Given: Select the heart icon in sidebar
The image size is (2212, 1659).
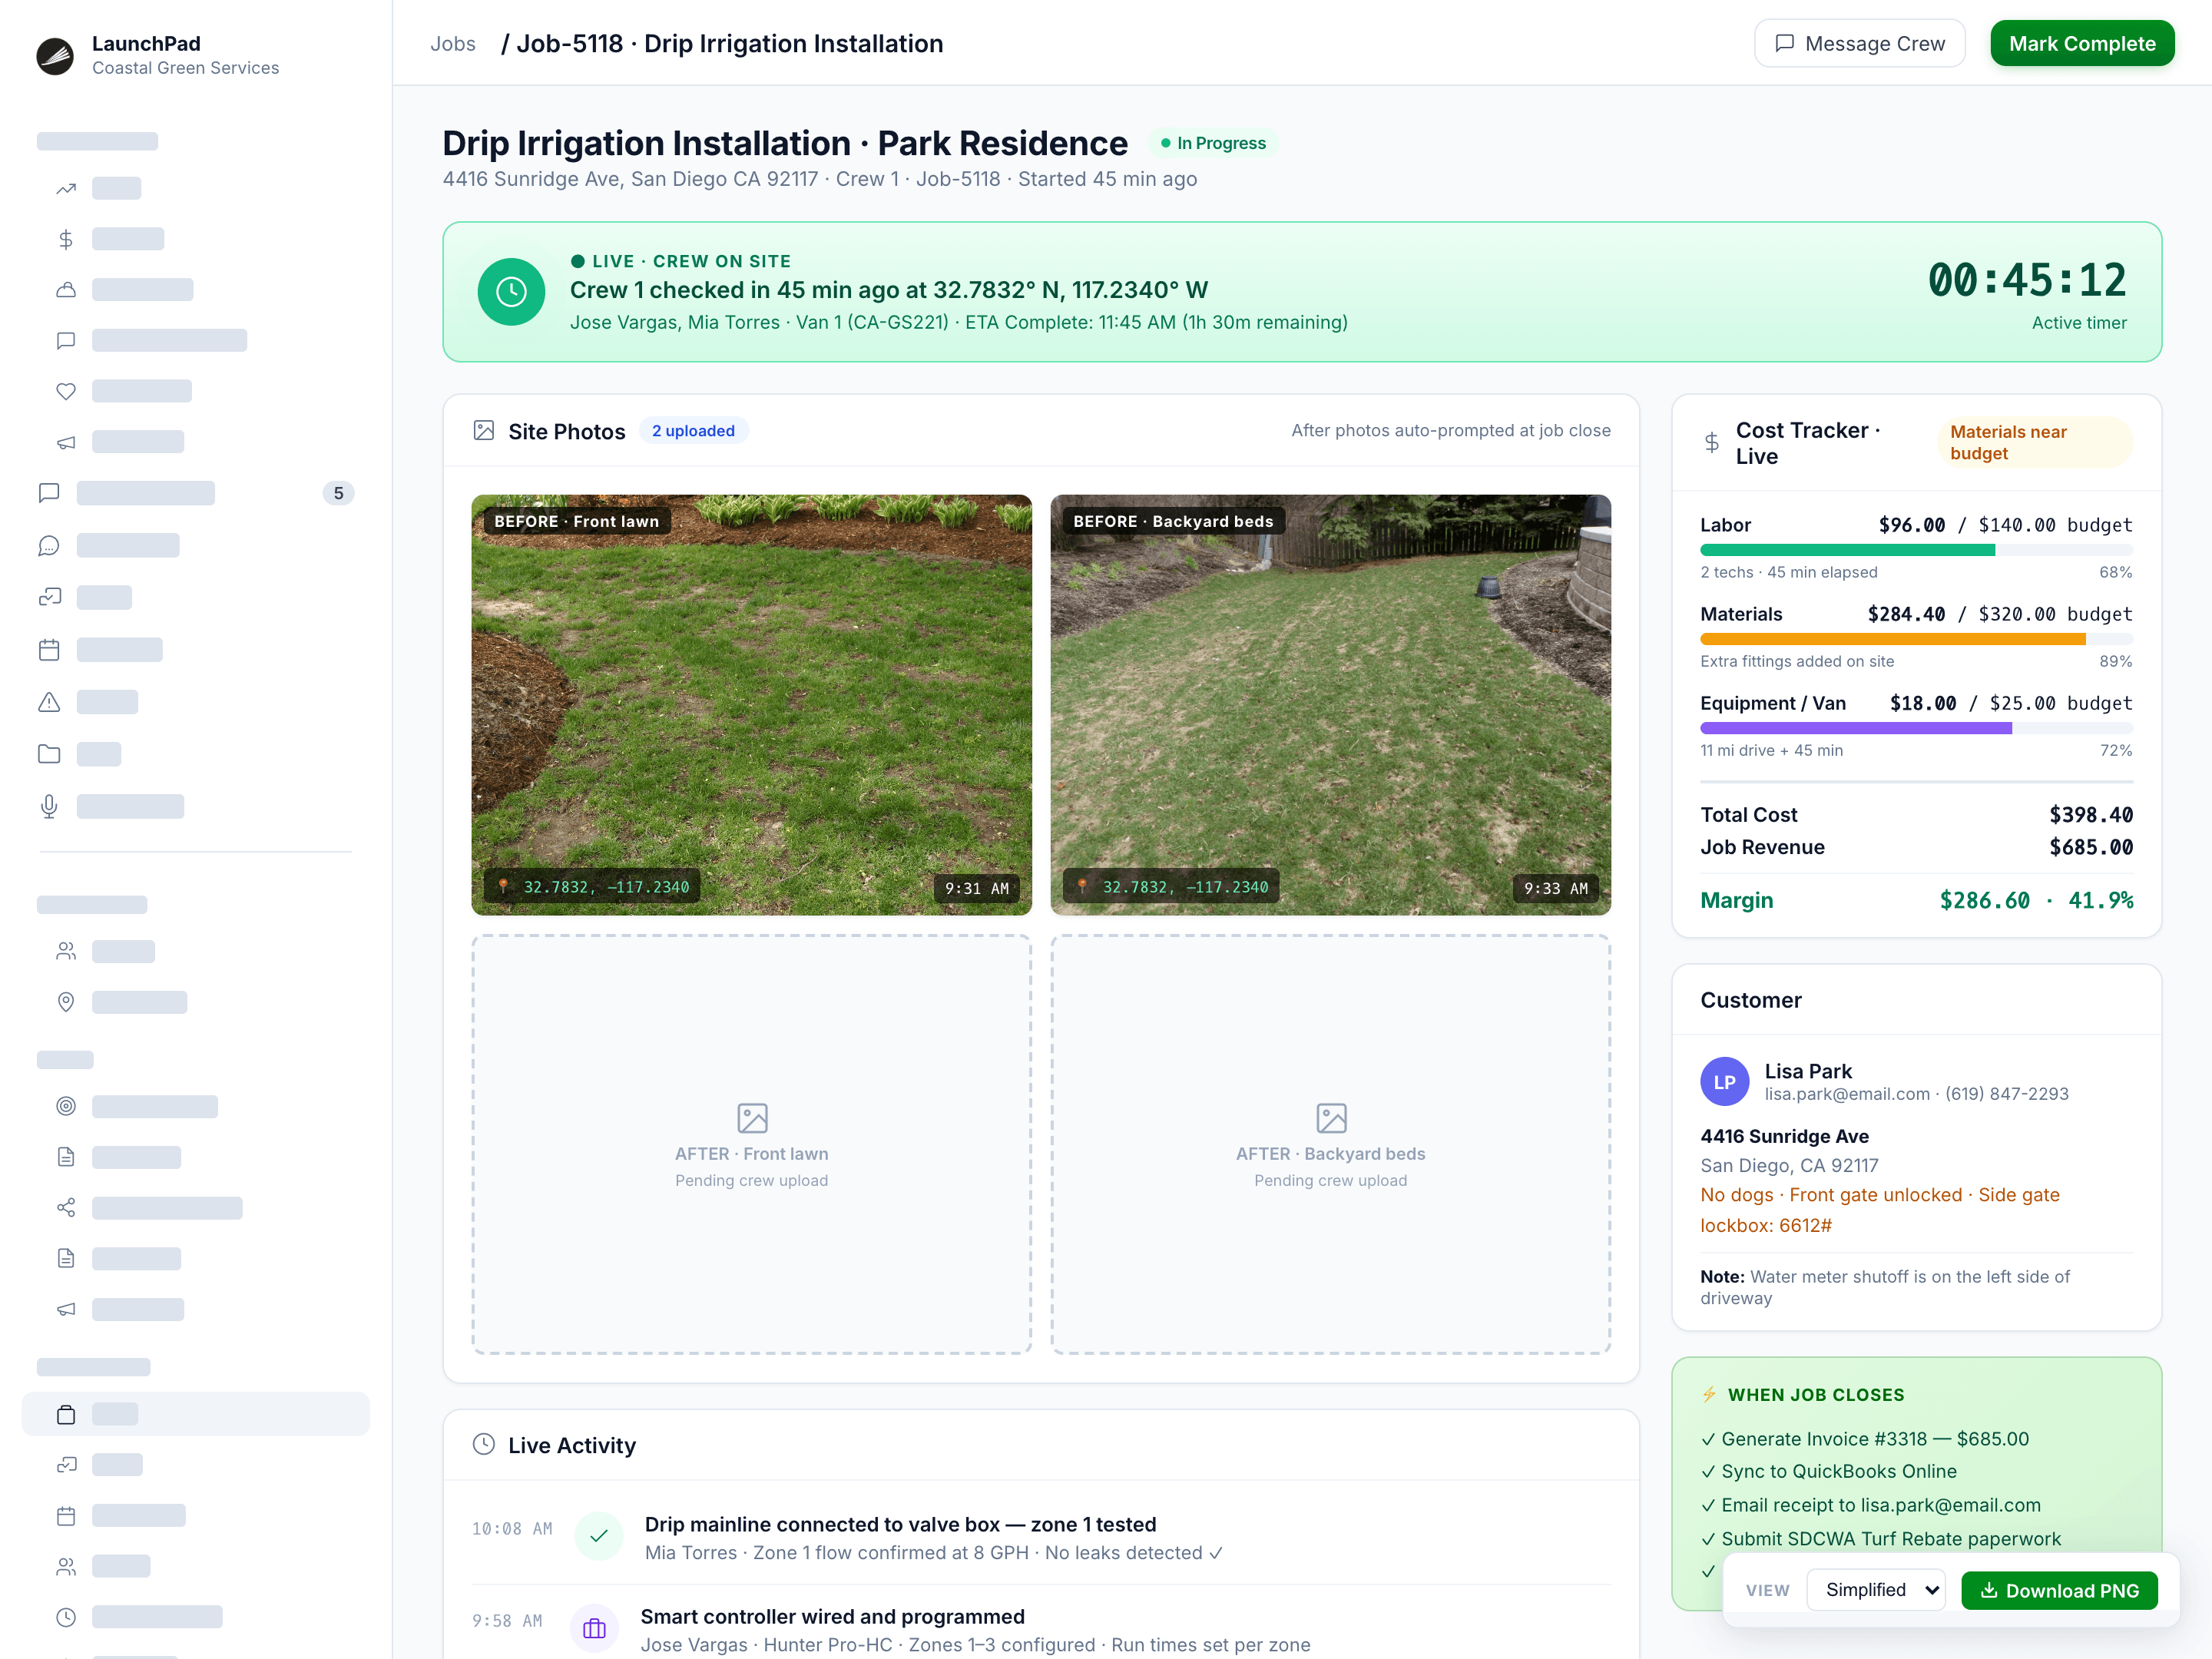Looking at the screenshot, I should pos(66,391).
